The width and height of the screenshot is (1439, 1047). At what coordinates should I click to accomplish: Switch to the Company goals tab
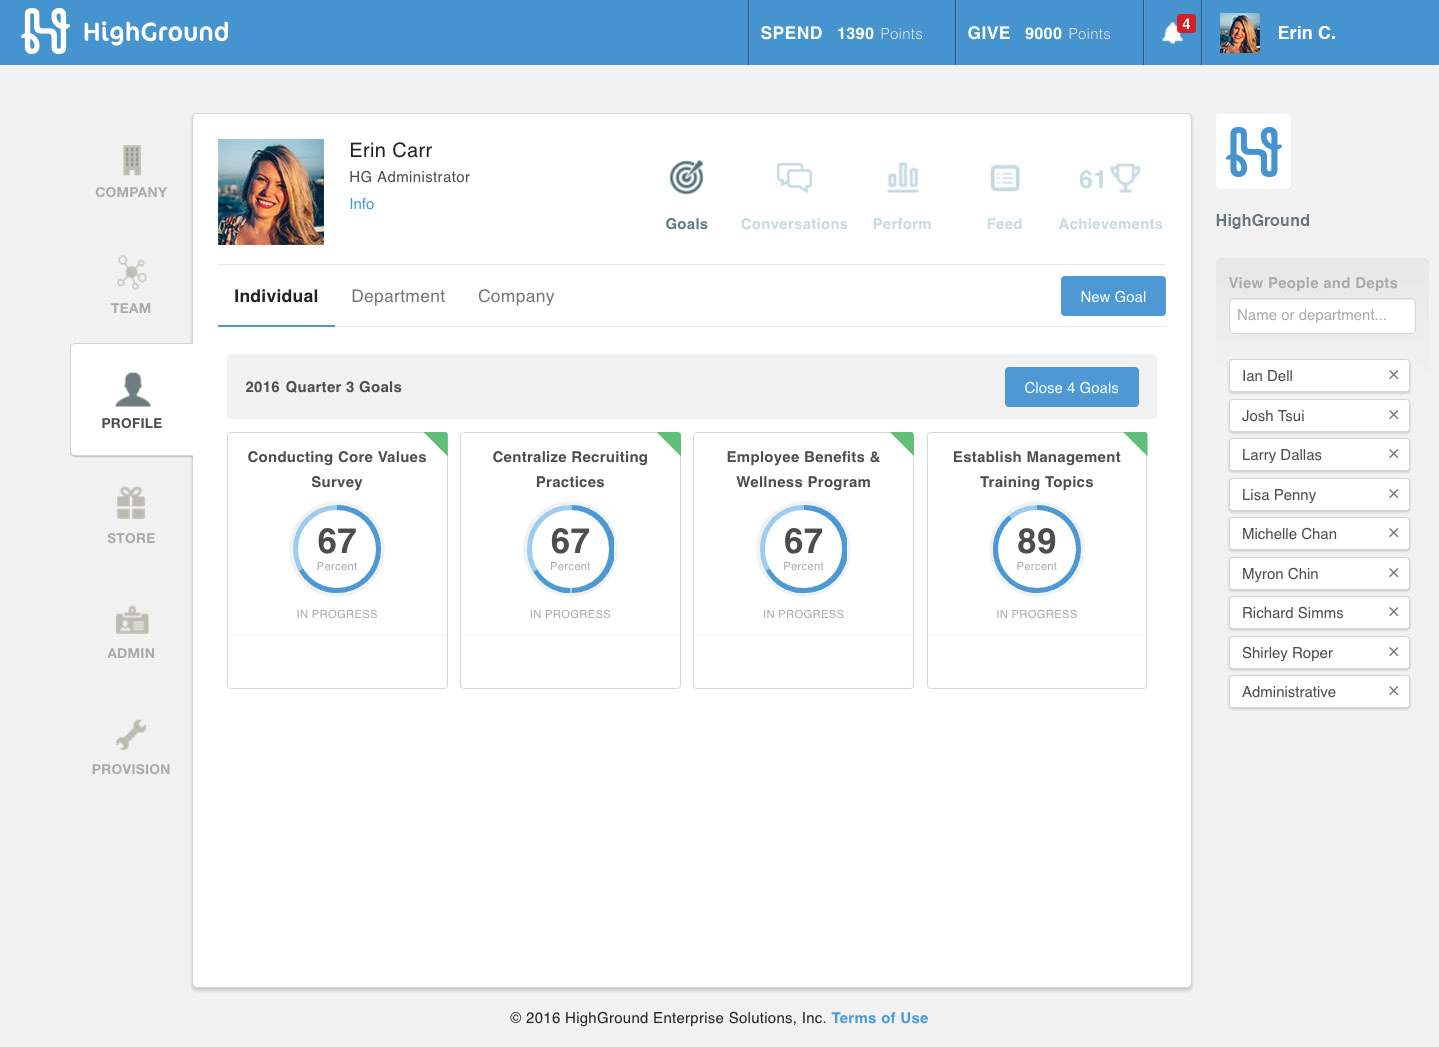click(516, 296)
